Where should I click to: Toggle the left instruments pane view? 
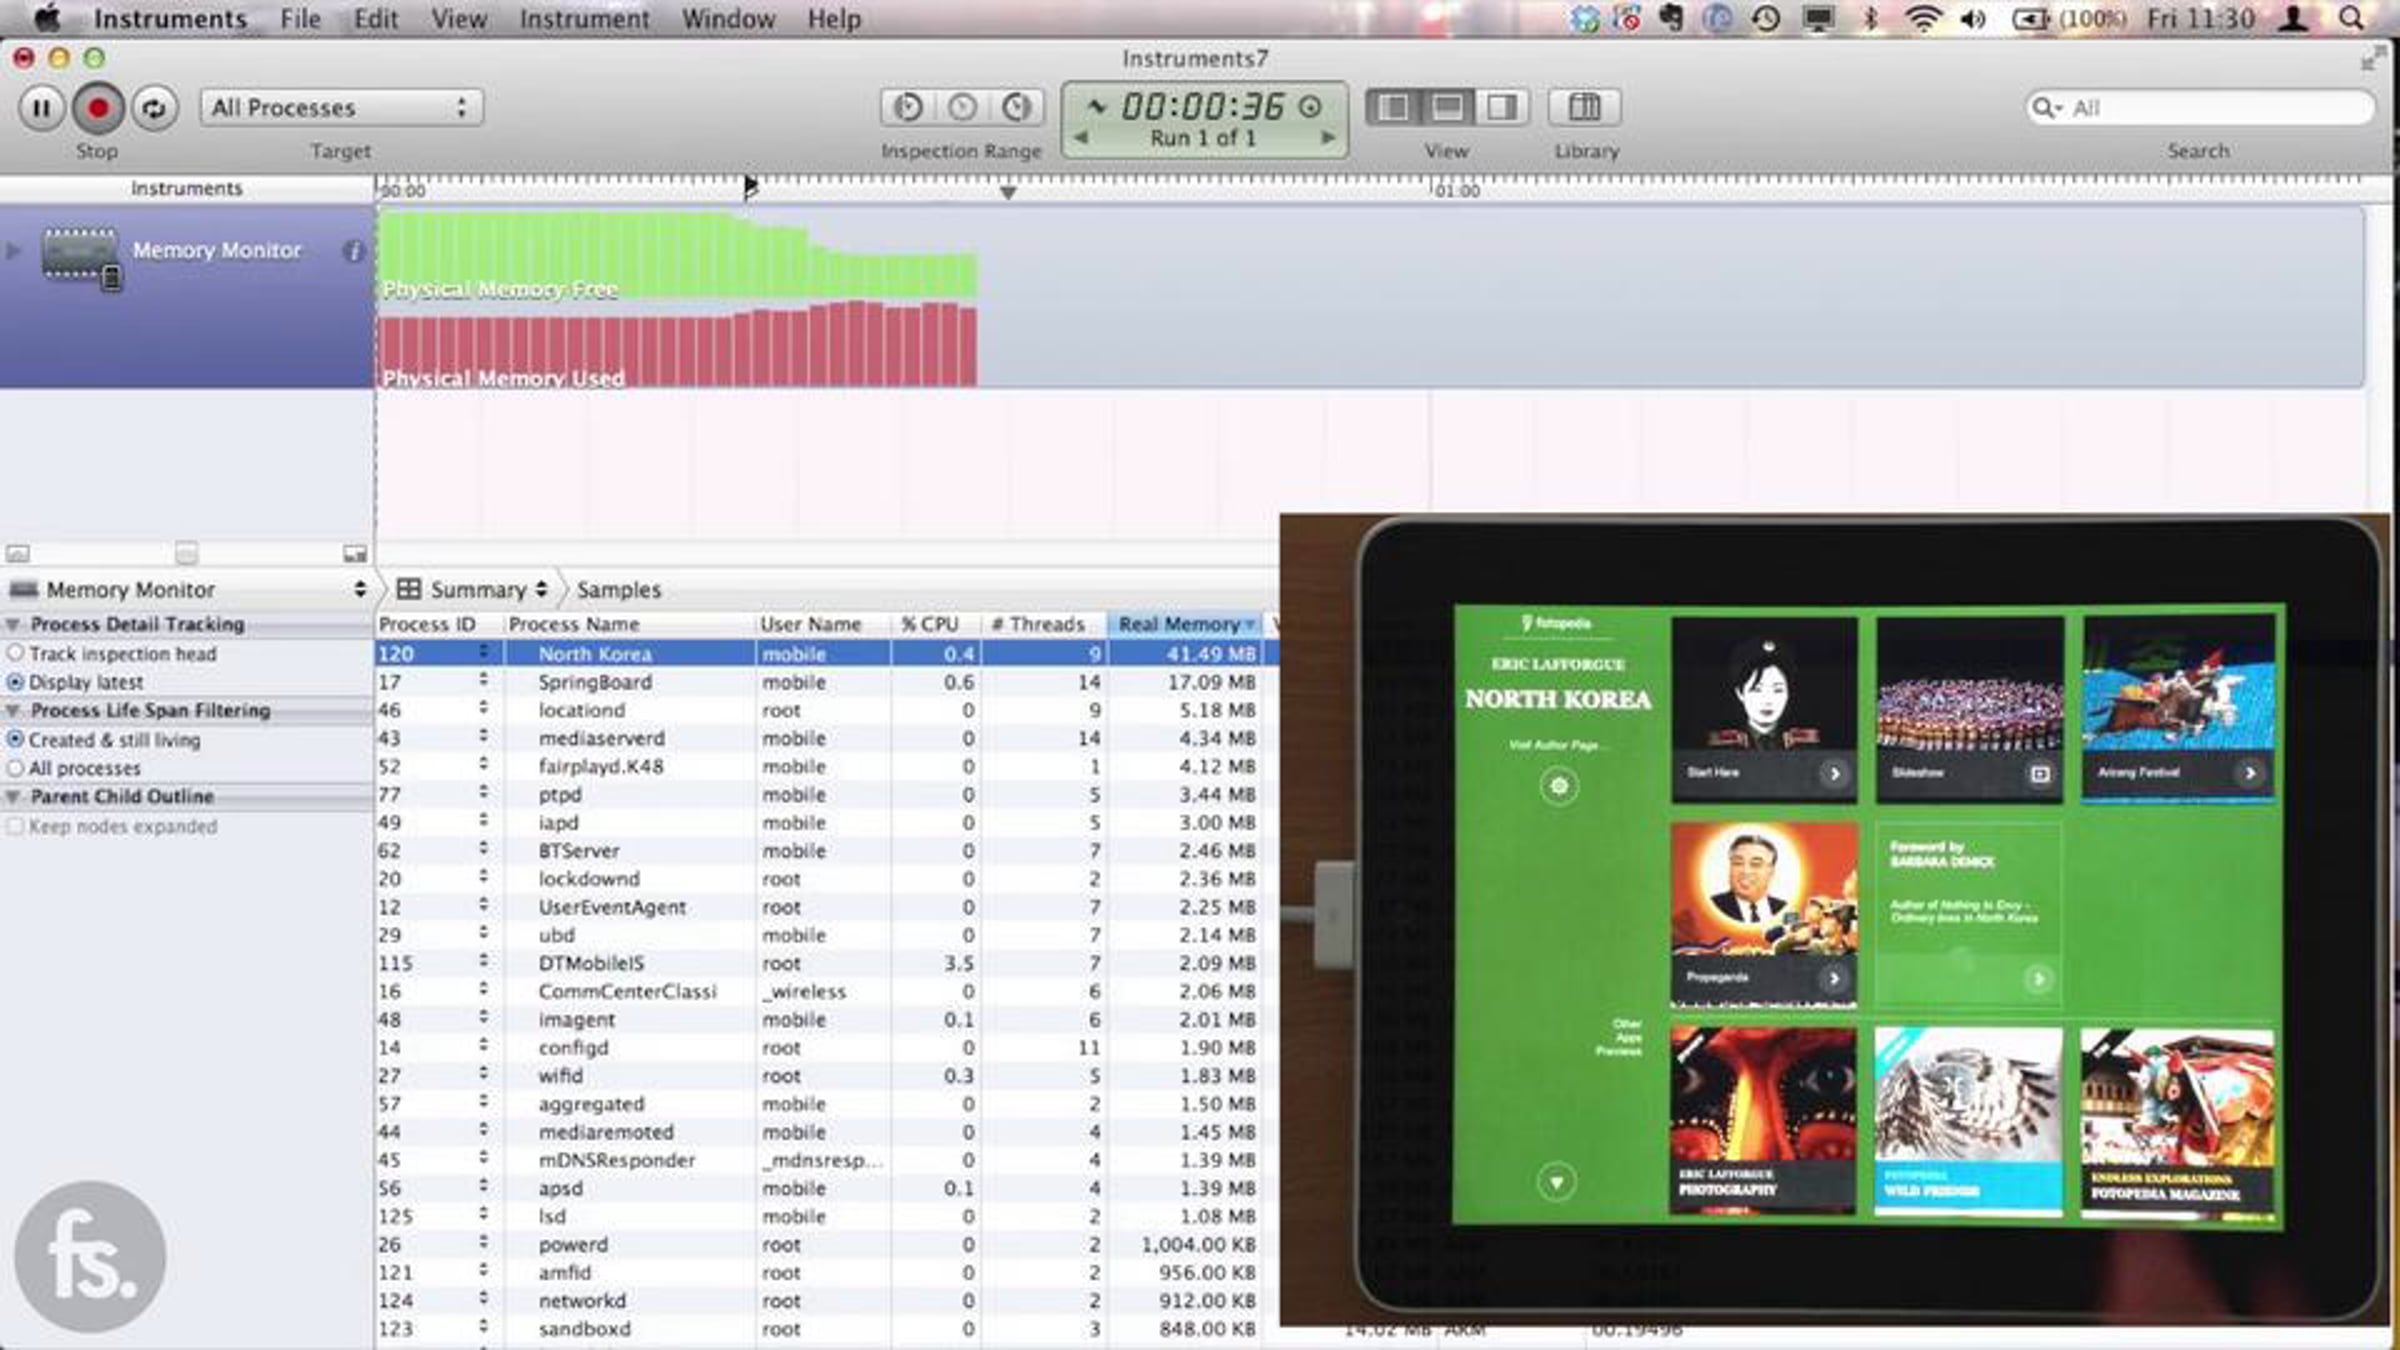(x=1393, y=107)
